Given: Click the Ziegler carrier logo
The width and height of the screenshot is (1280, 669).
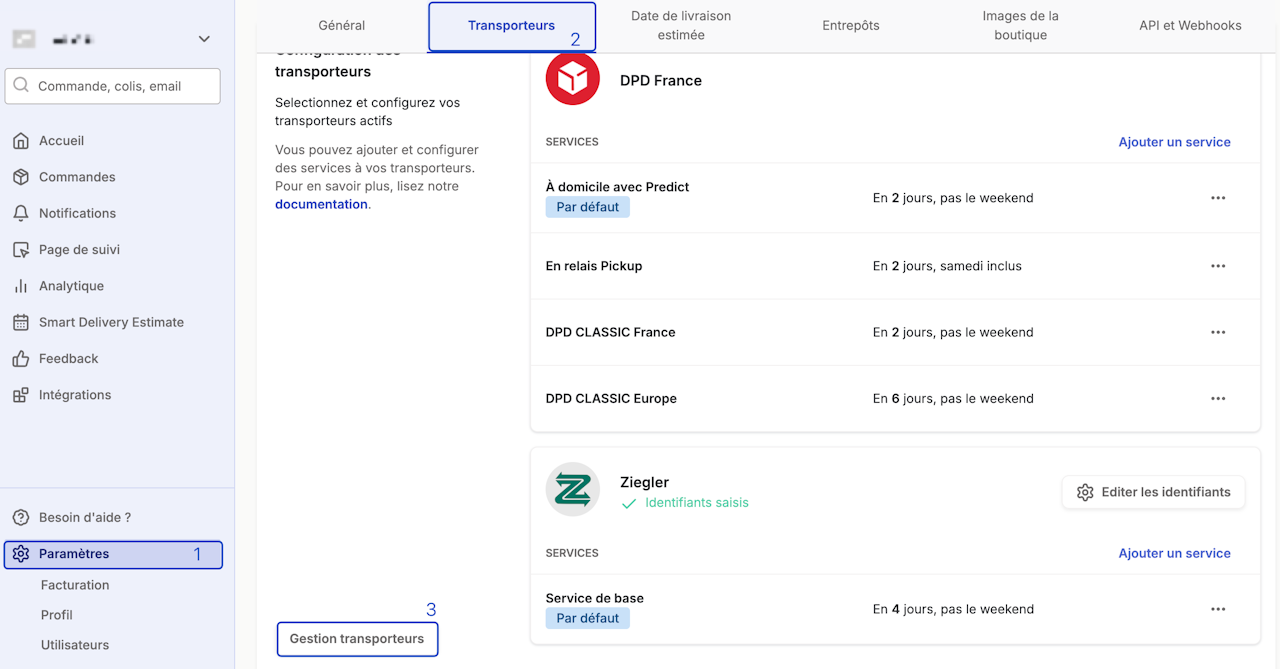Looking at the screenshot, I should tap(573, 490).
